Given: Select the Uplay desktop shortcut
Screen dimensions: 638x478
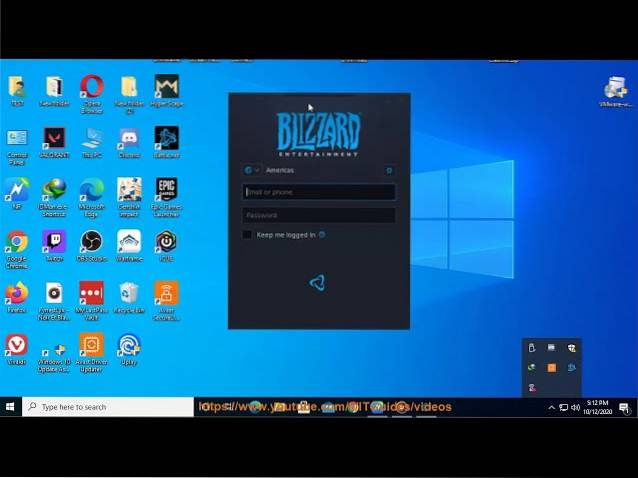Looking at the screenshot, I should pos(129,346).
